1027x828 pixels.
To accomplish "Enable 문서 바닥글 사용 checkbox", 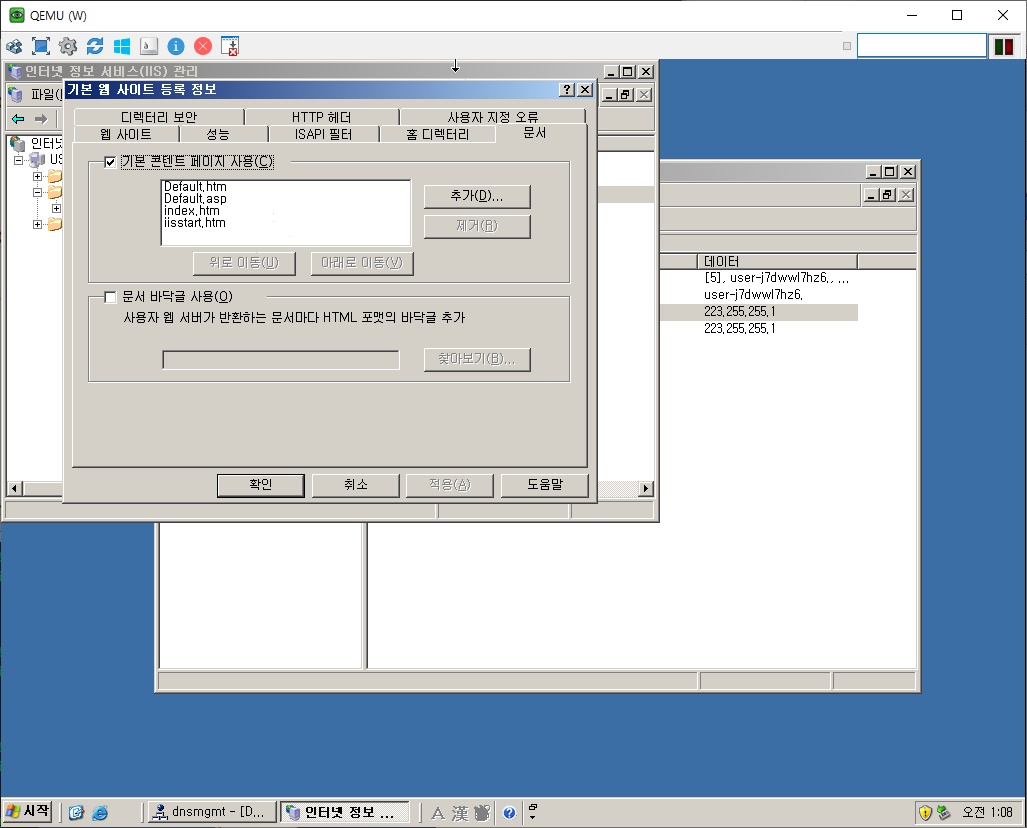I will [x=110, y=297].
